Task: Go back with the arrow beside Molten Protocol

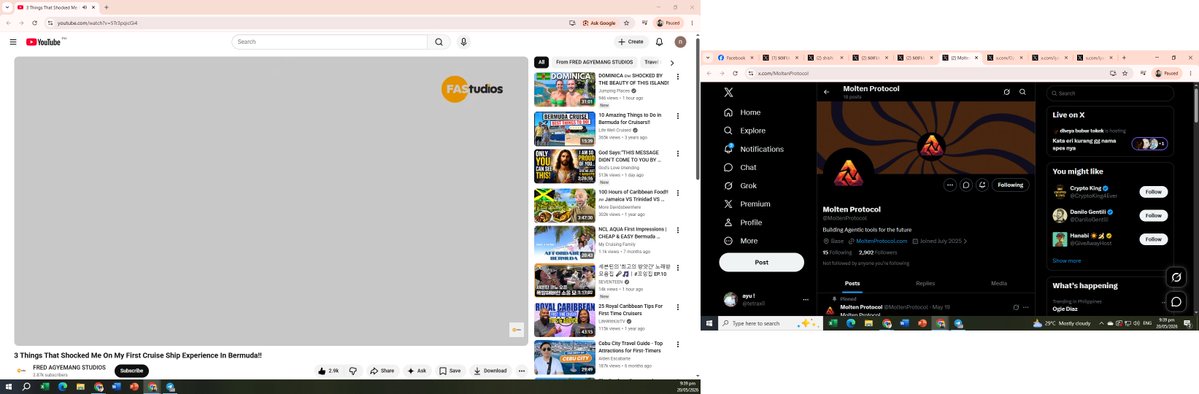Action: (x=827, y=92)
